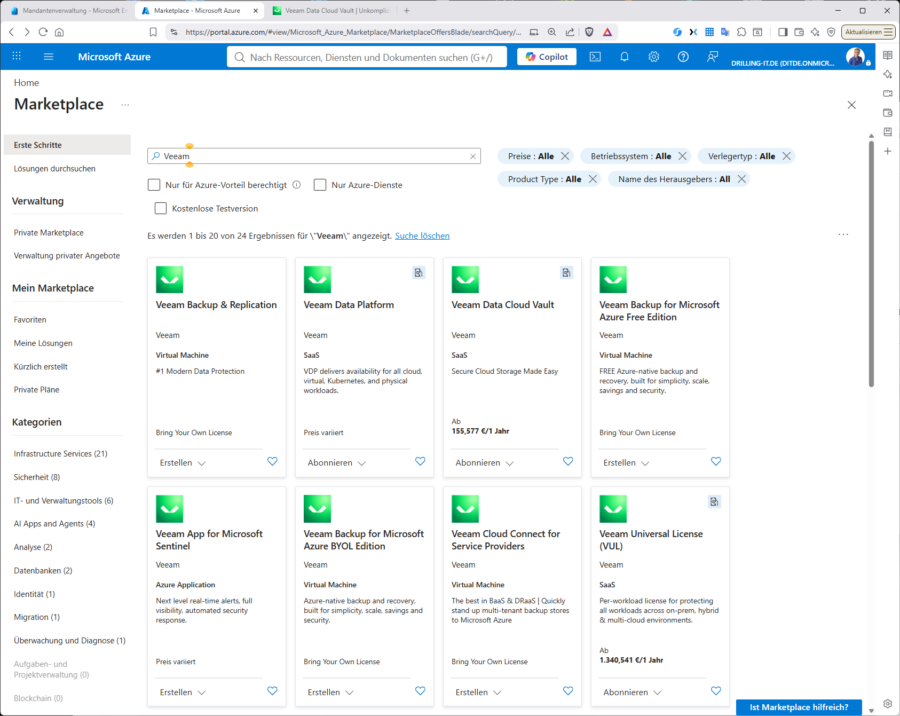
Task: Remove Name des Herausgebers : All filter
Action: tap(742, 179)
